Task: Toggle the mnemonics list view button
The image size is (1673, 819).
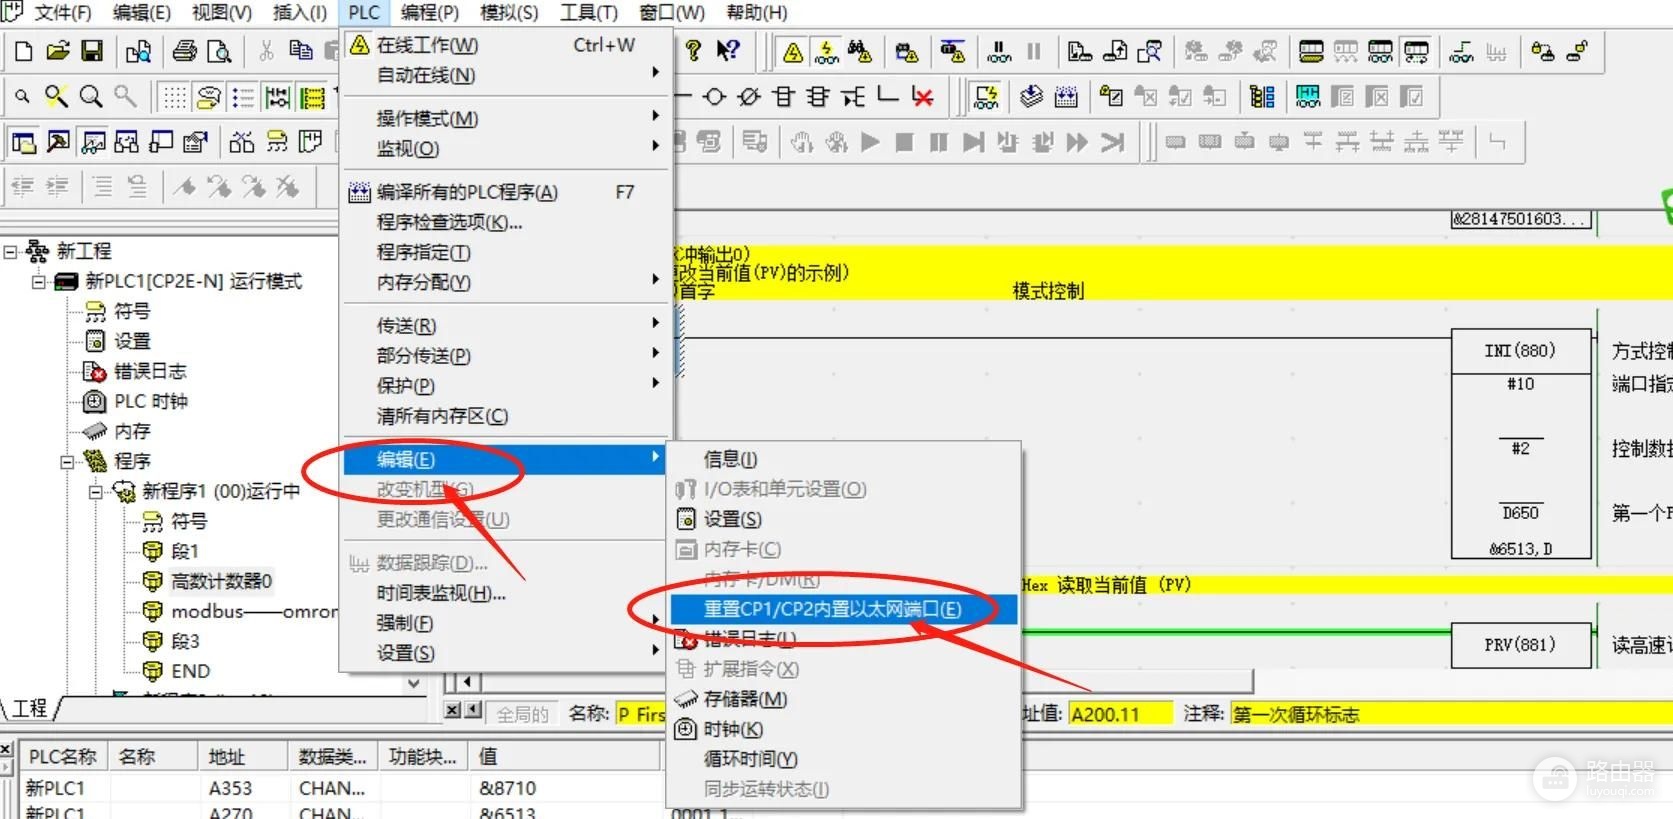Action: pos(243,97)
